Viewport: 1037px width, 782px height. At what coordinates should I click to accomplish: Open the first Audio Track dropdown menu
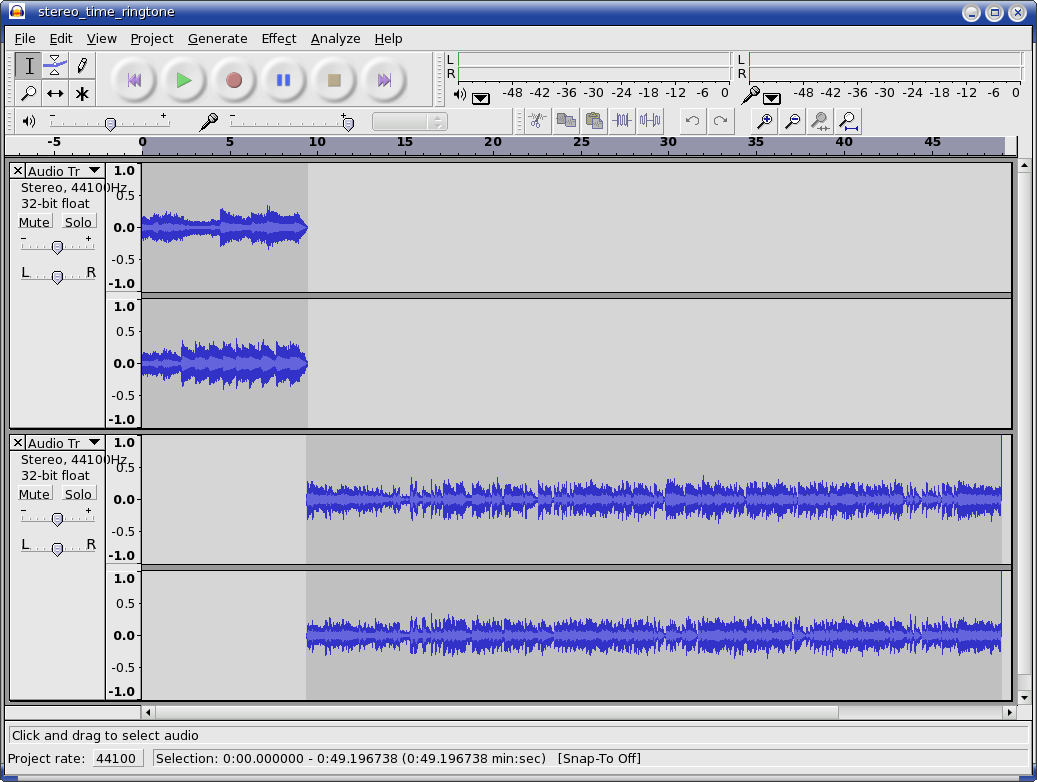pos(95,171)
